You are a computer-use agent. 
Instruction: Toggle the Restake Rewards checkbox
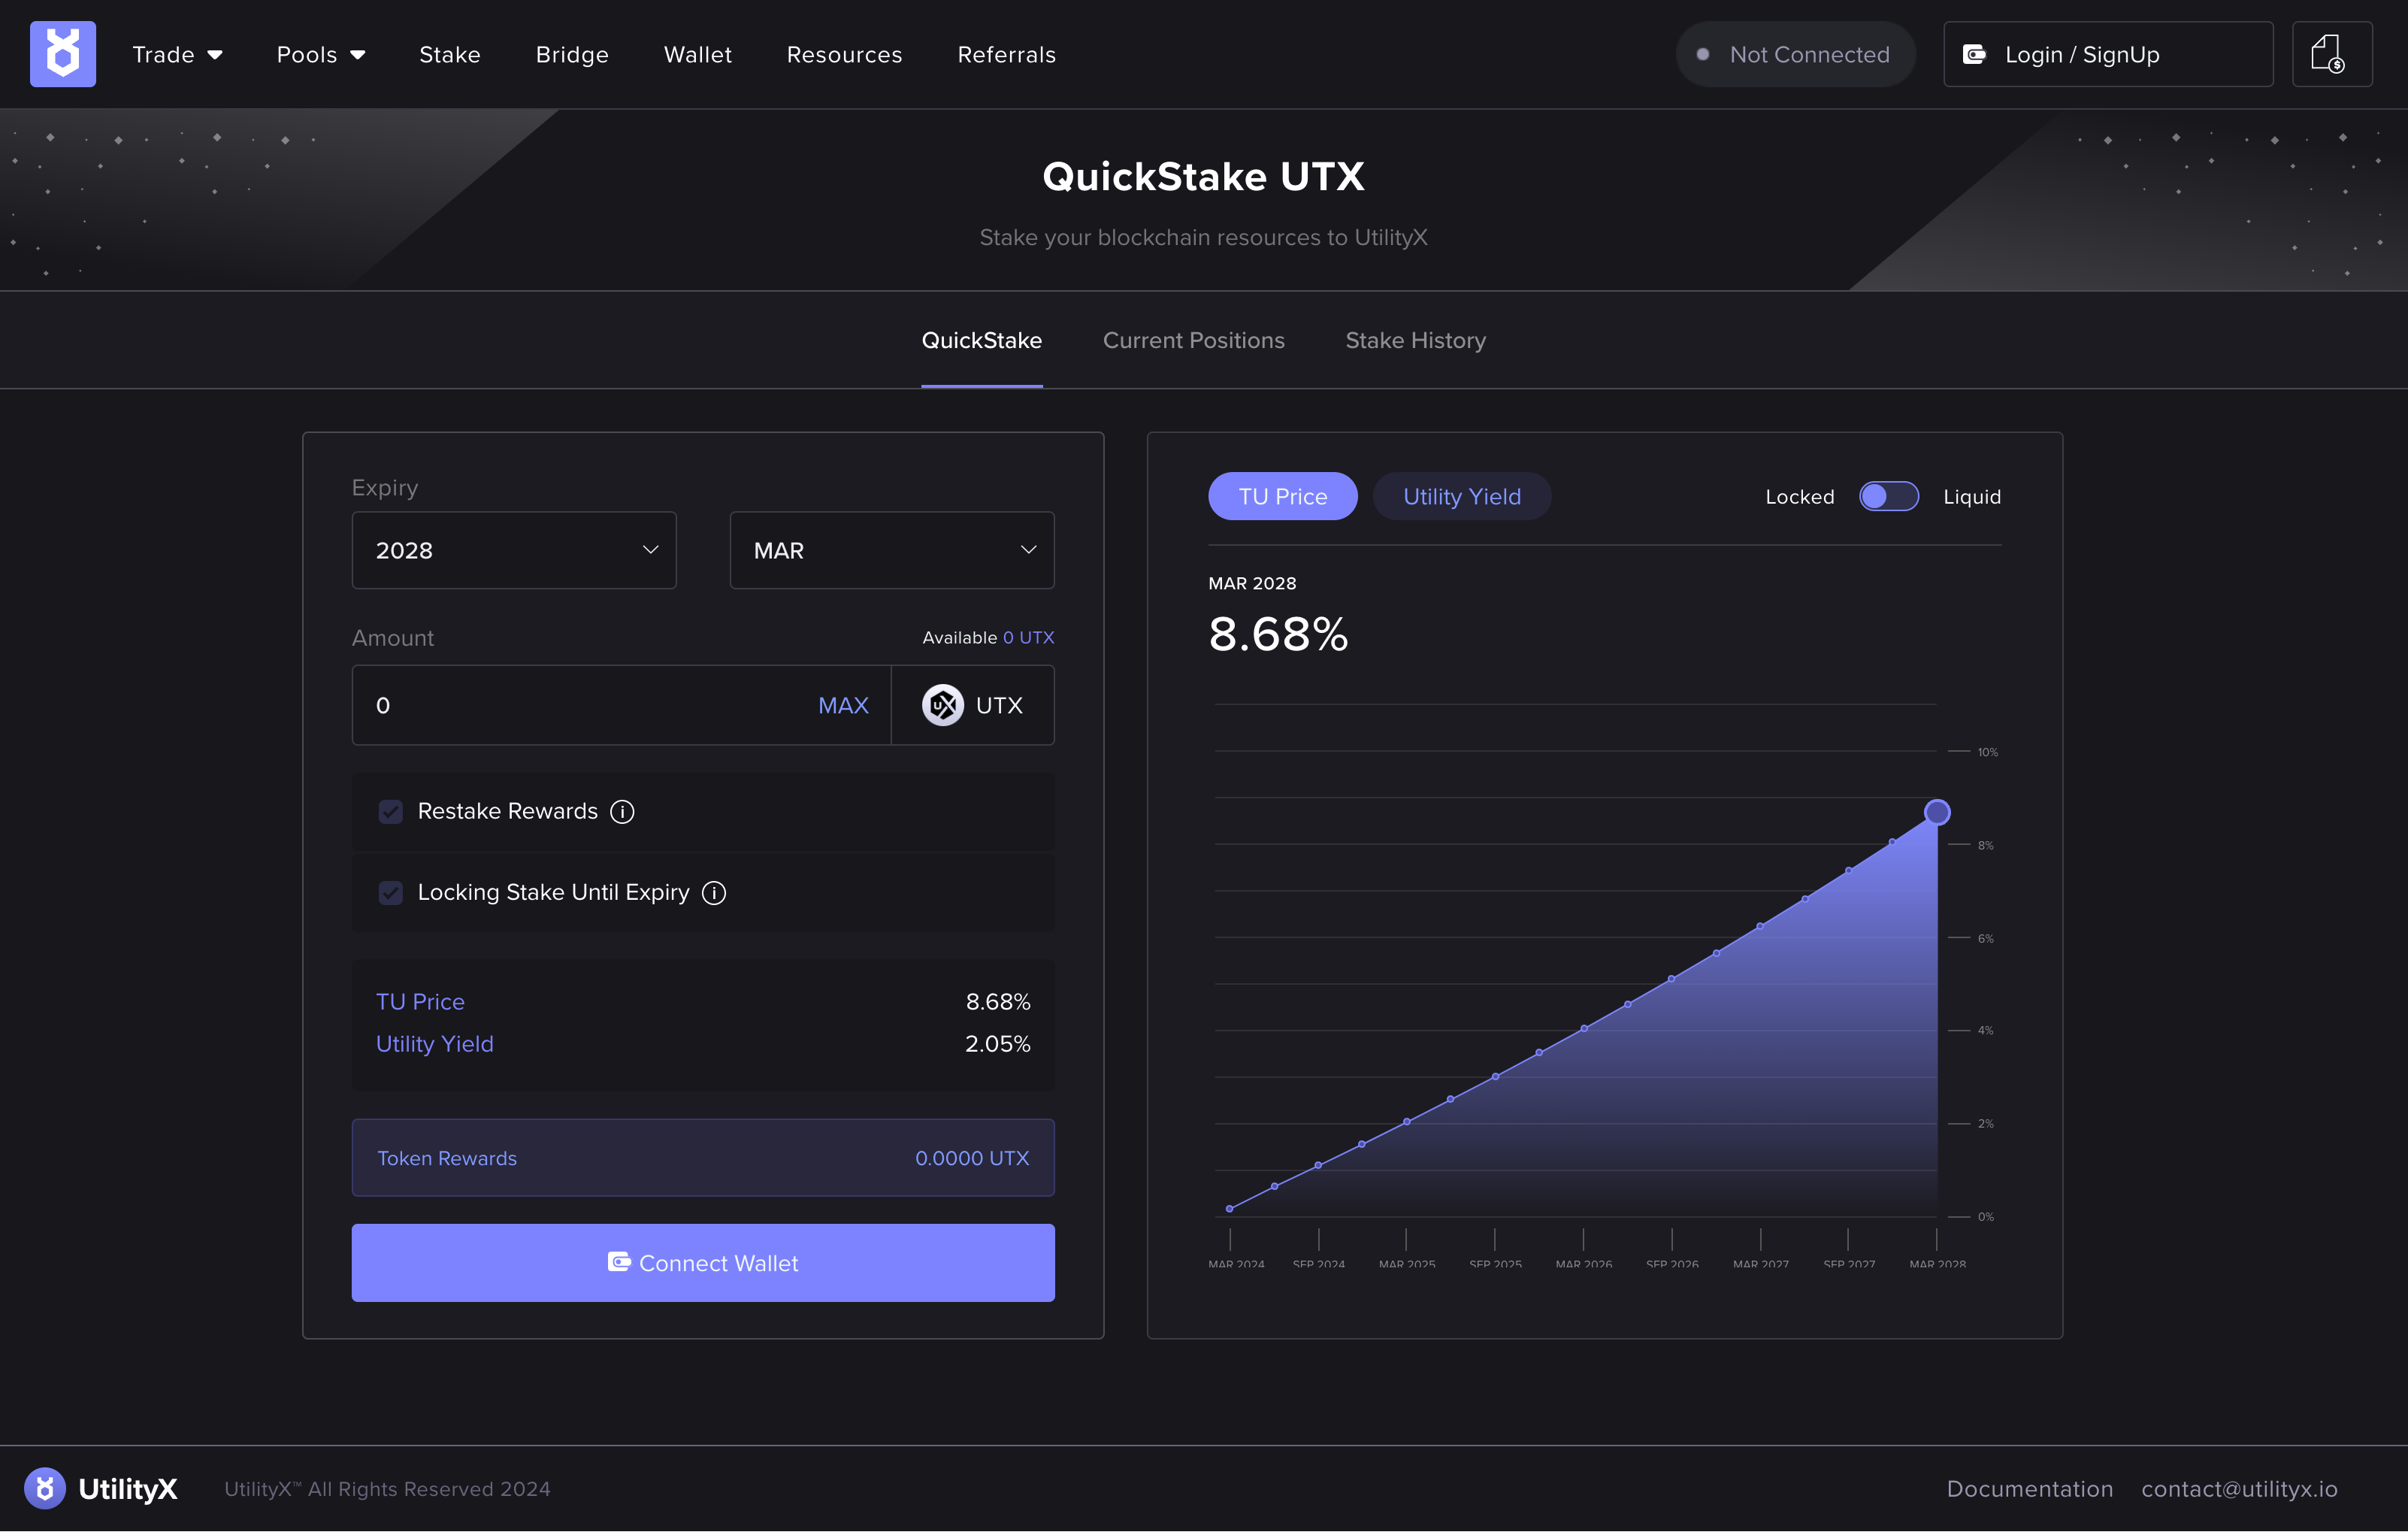(391, 811)
